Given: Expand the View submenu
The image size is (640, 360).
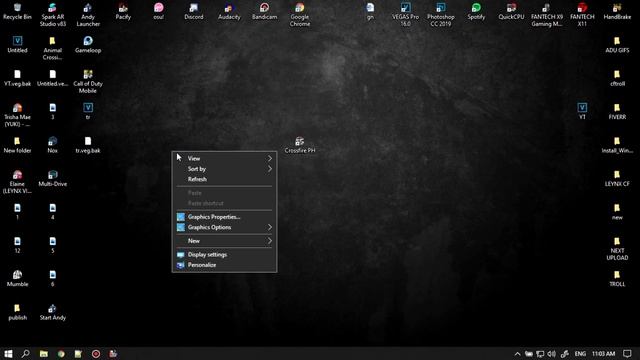Looking at the screenshot, I should tap(224, 158).
